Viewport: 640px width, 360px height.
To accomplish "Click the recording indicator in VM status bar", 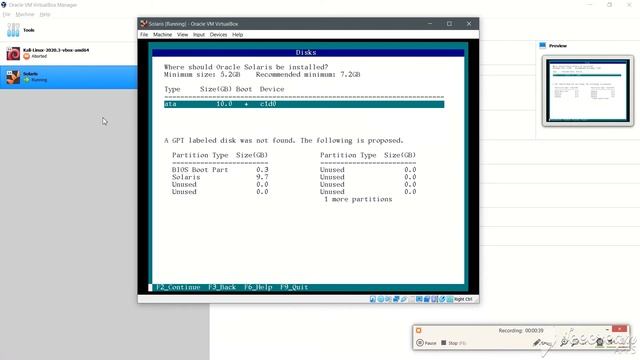I will pyautogui.click(x=427, y=299).
